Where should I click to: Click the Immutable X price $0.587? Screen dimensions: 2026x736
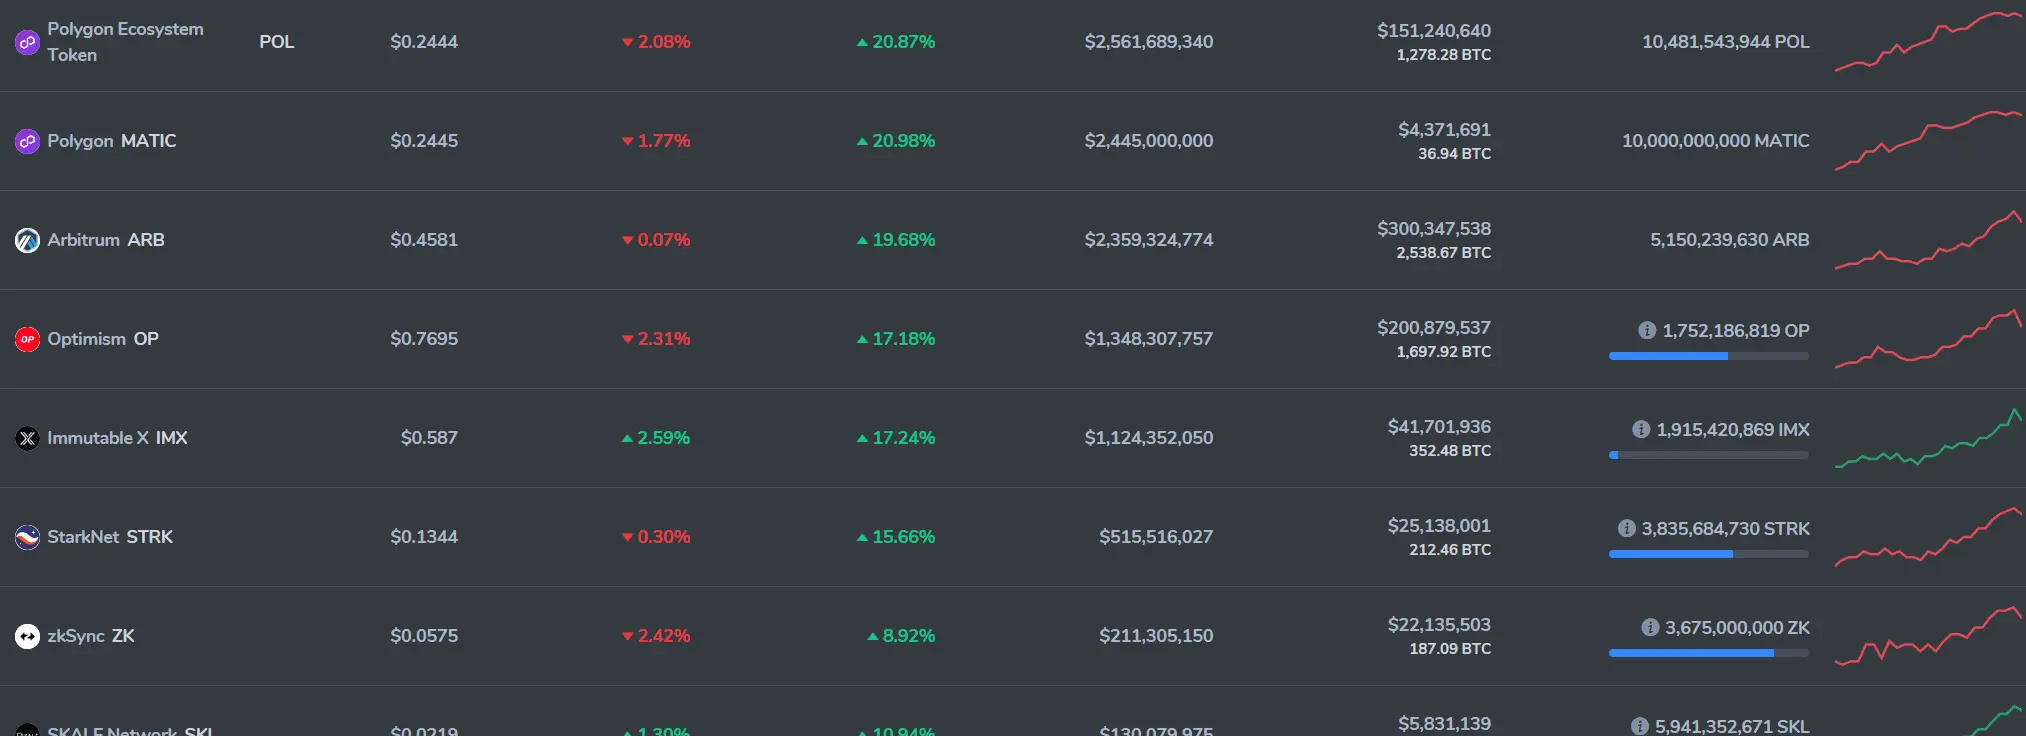pyautogui.click(x=429, y=438)
